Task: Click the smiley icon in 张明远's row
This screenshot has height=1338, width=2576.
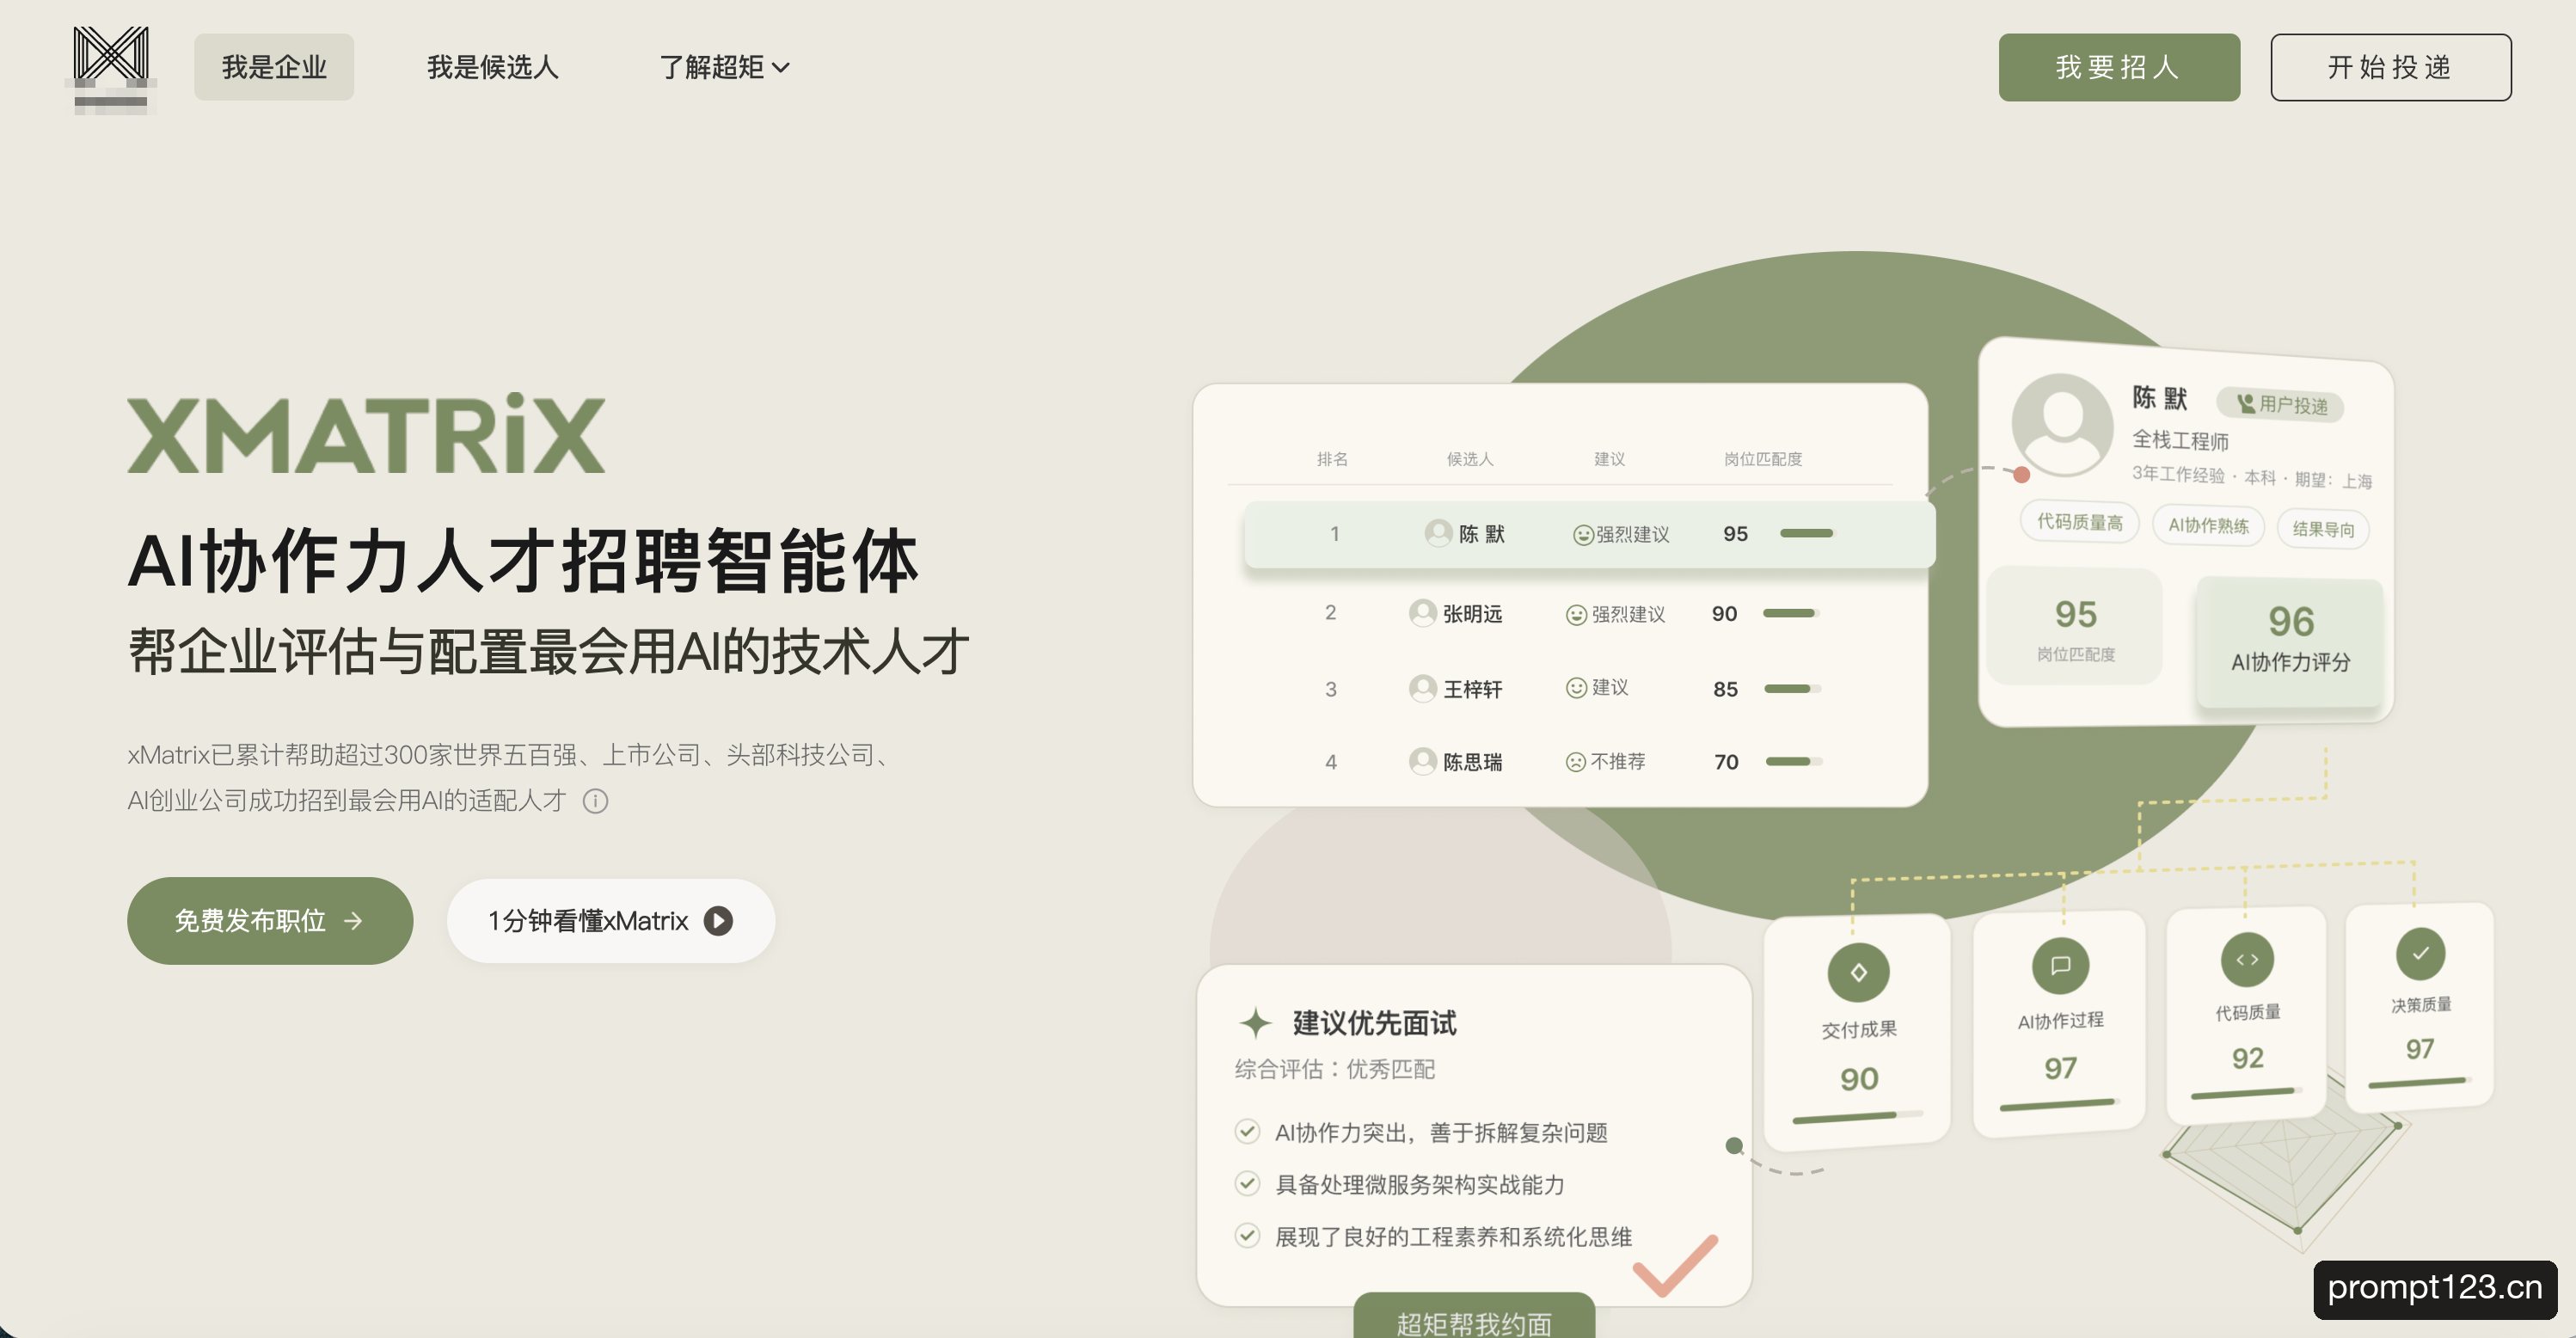Action: [x=1576, y=615]
